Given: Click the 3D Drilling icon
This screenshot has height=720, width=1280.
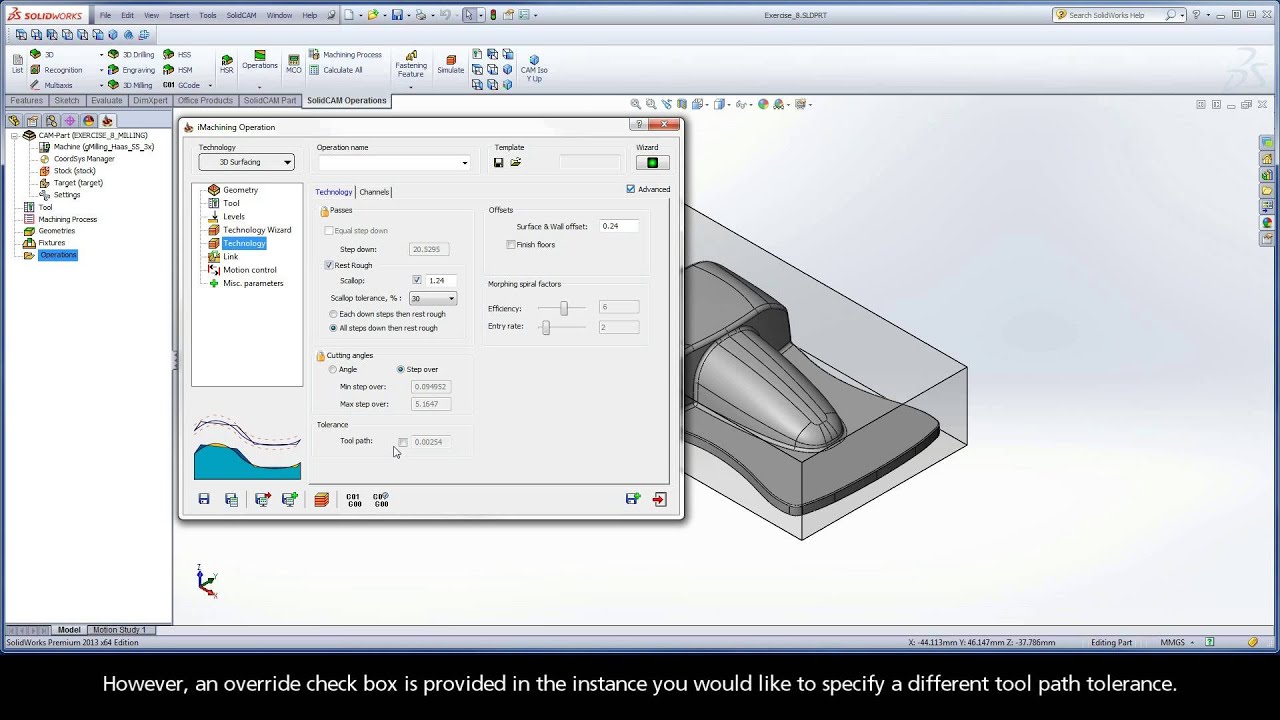Looking at the screenshot, I should pyautogui.click(x=114, y=54).
